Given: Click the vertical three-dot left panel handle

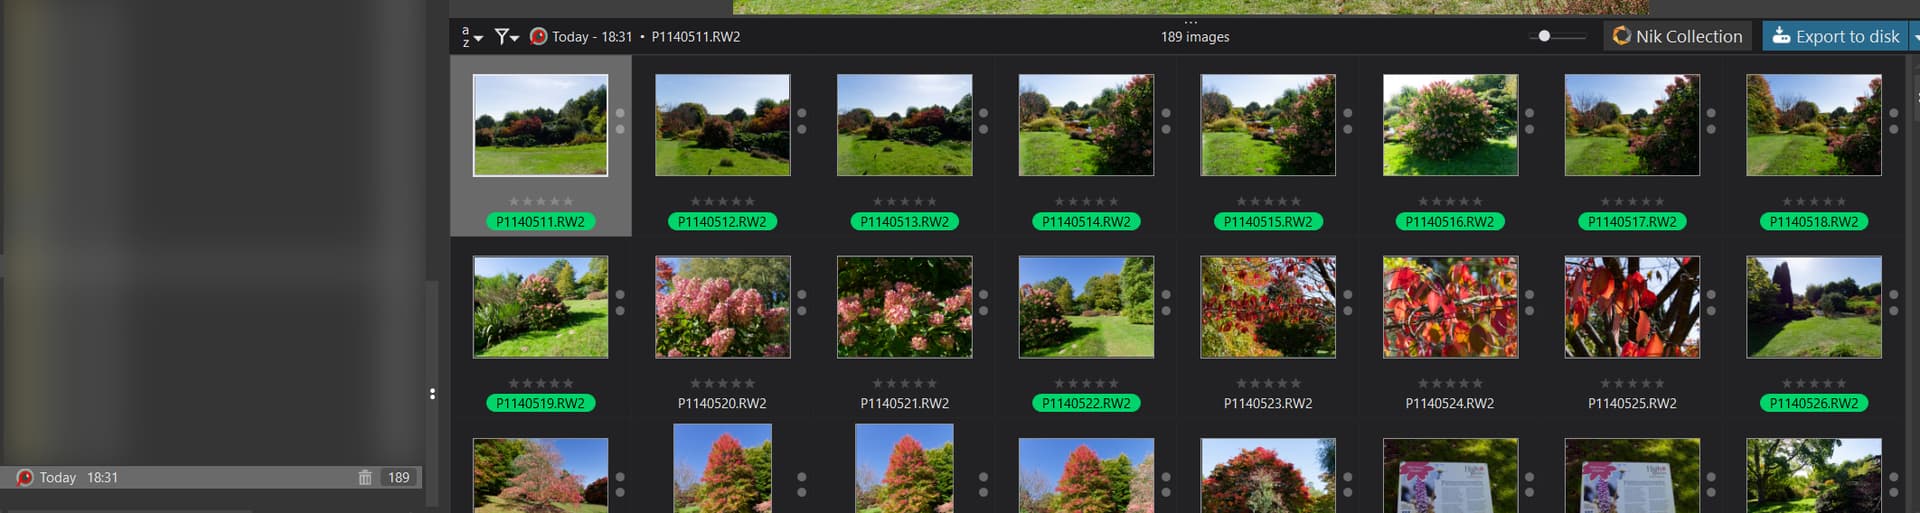Looking at the screenshot, I should click(432, 394).
